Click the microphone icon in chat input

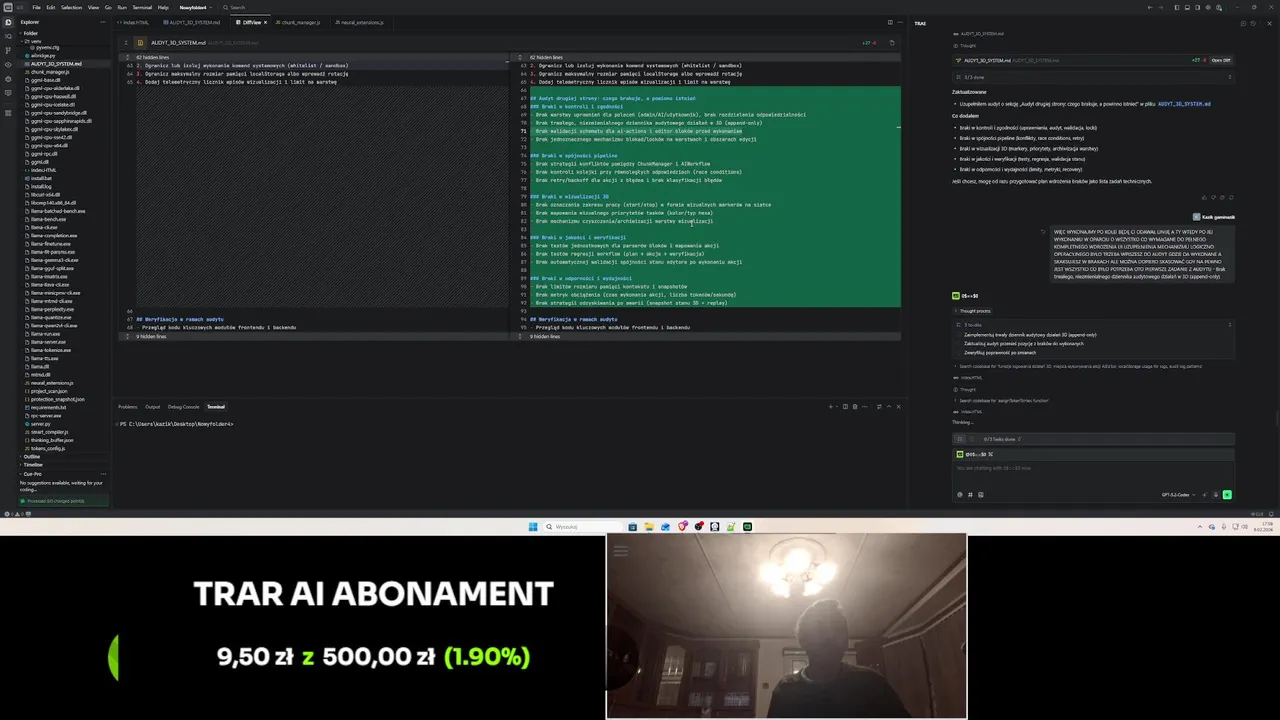click(x=1216, y=494)
